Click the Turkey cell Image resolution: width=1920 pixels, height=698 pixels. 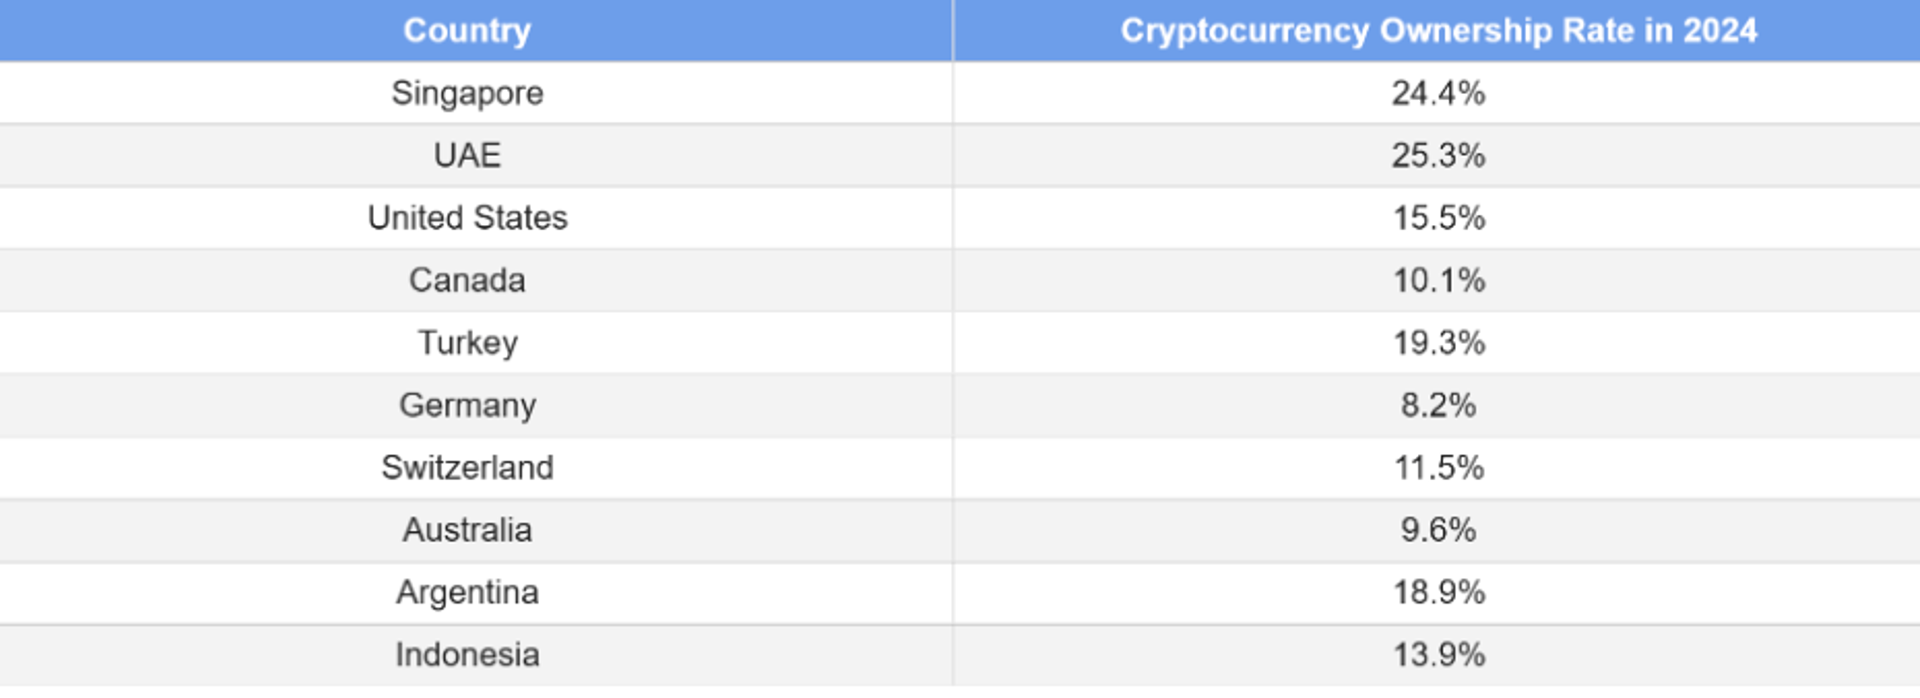[467, 343]
